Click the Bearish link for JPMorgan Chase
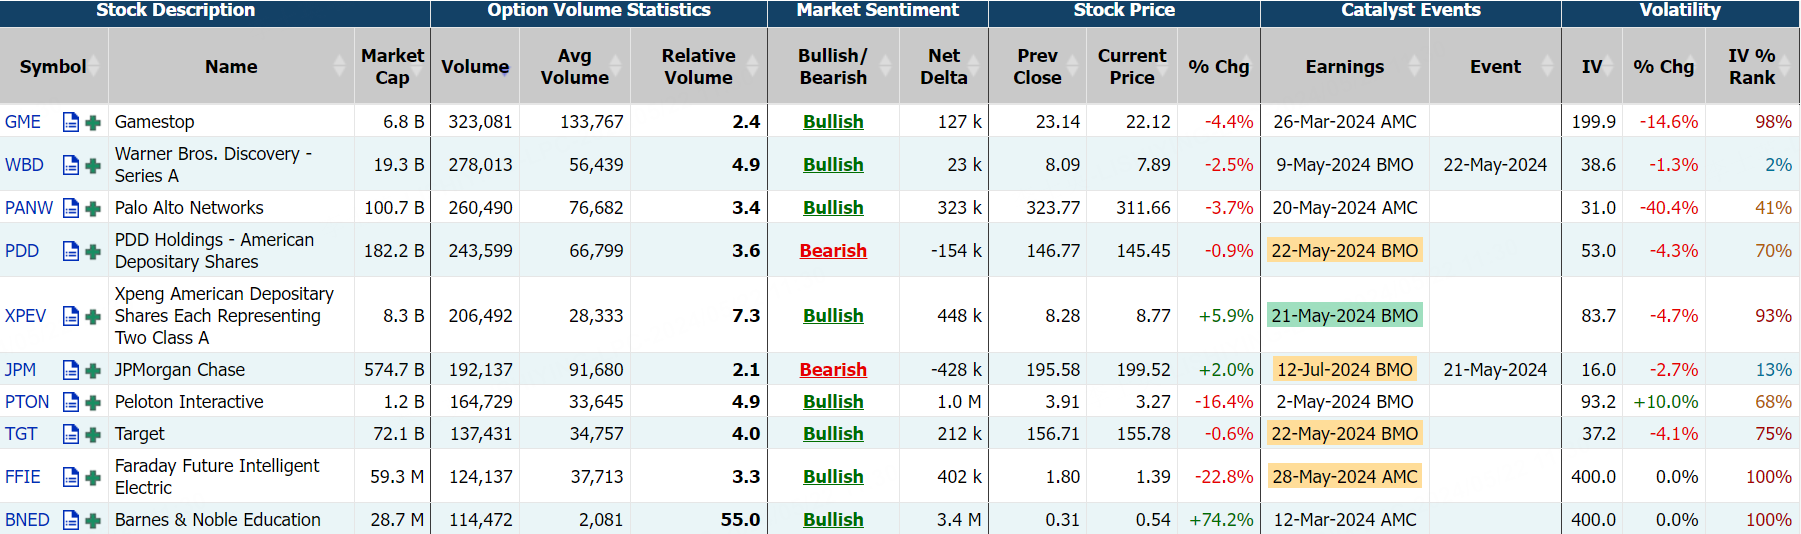 pyautogui.click(x=833, y=370)
